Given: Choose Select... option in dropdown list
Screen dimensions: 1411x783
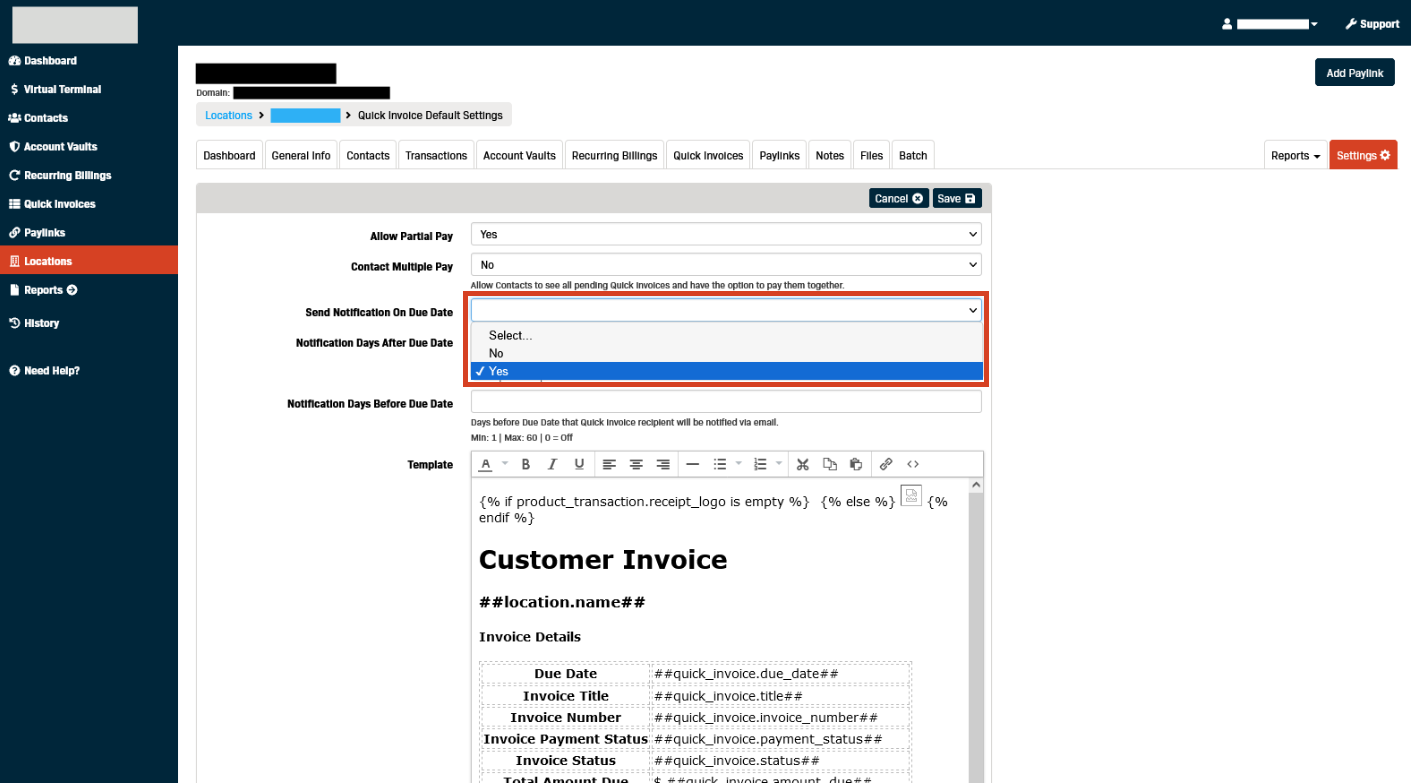Looking at the screenshot, I should [x=727, y=336].
